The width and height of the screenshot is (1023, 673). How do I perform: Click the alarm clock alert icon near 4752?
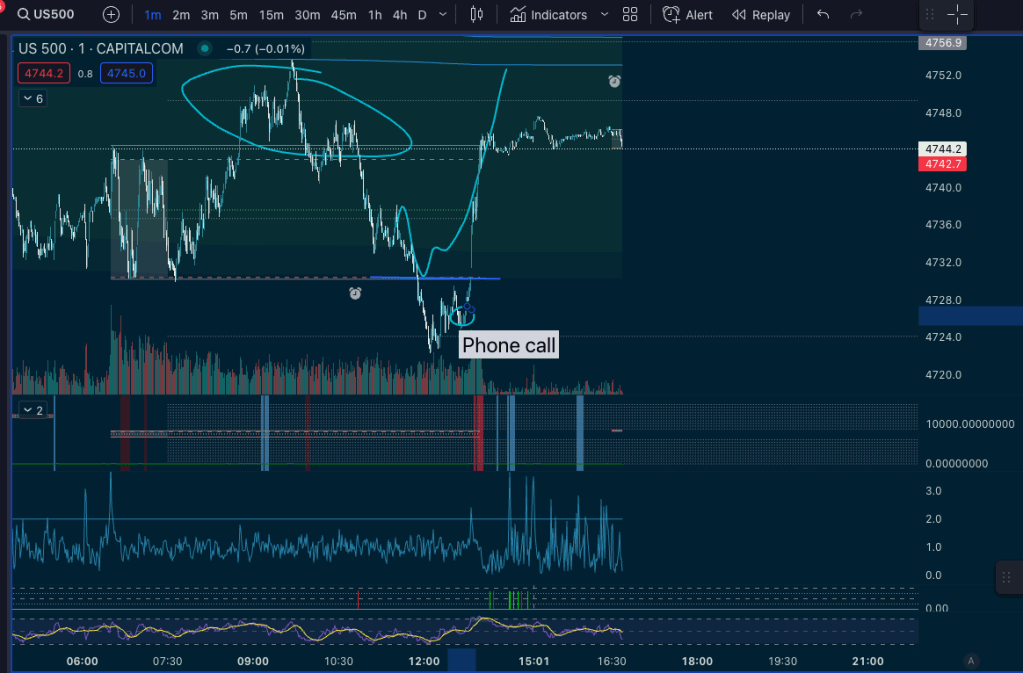[x=615, y=81]
